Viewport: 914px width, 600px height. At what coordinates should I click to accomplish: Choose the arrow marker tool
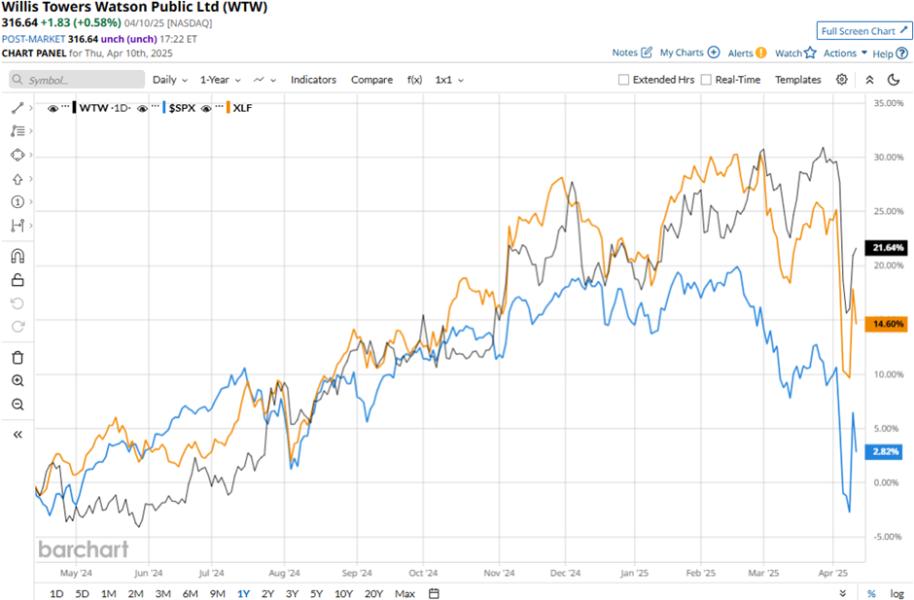pyautogui.click(x=17, y=179)
